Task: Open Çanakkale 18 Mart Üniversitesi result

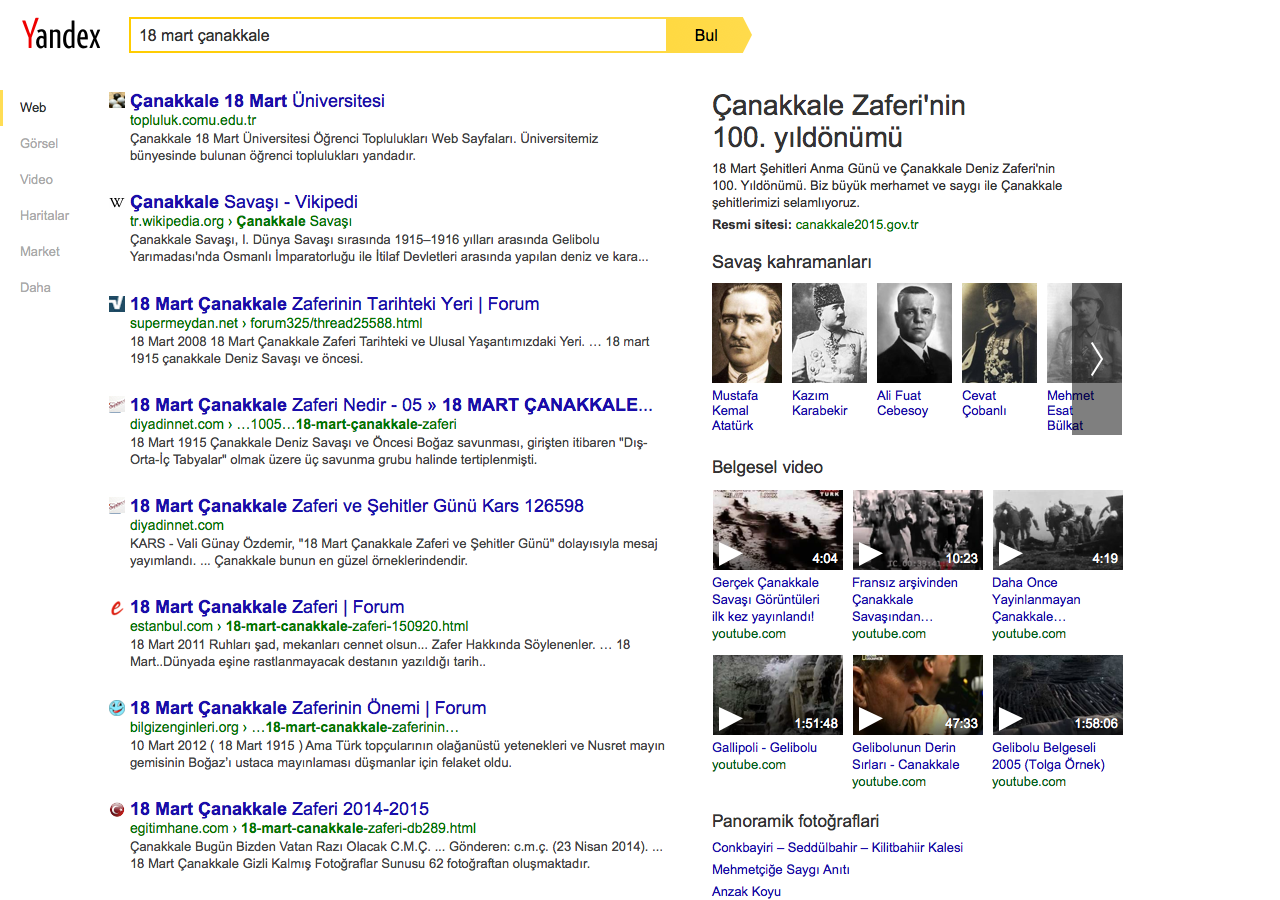Action: tap(257, 100)
